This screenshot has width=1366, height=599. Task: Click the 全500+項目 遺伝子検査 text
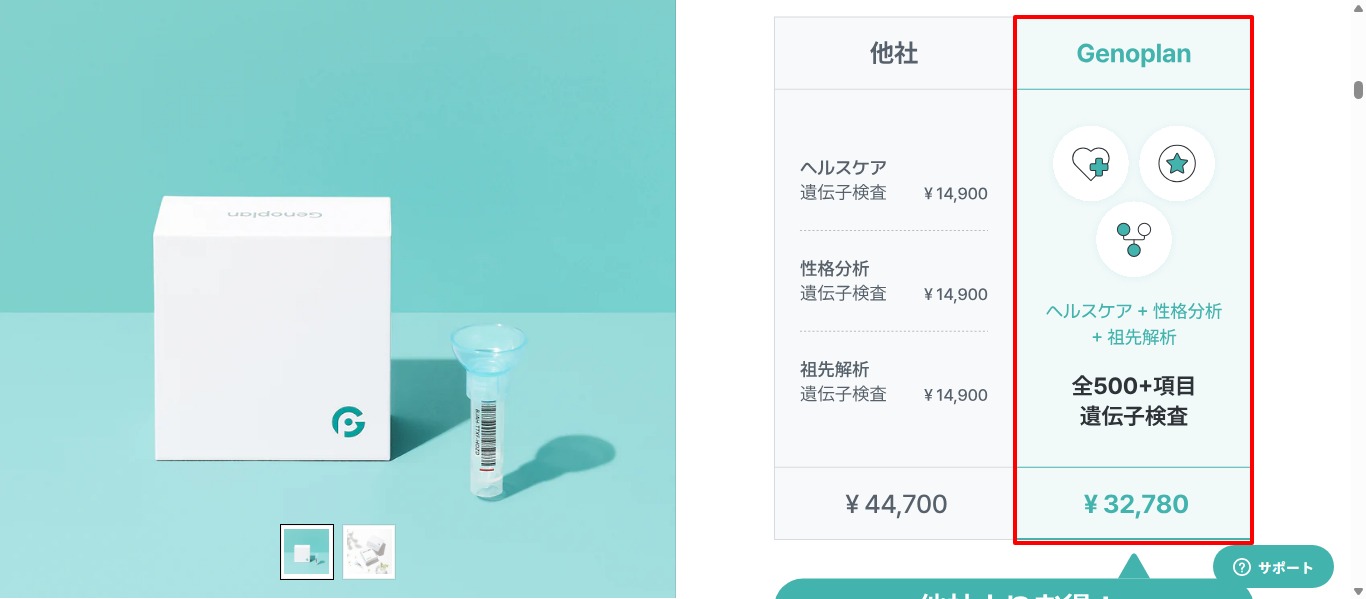click(x=1133, y=401)
